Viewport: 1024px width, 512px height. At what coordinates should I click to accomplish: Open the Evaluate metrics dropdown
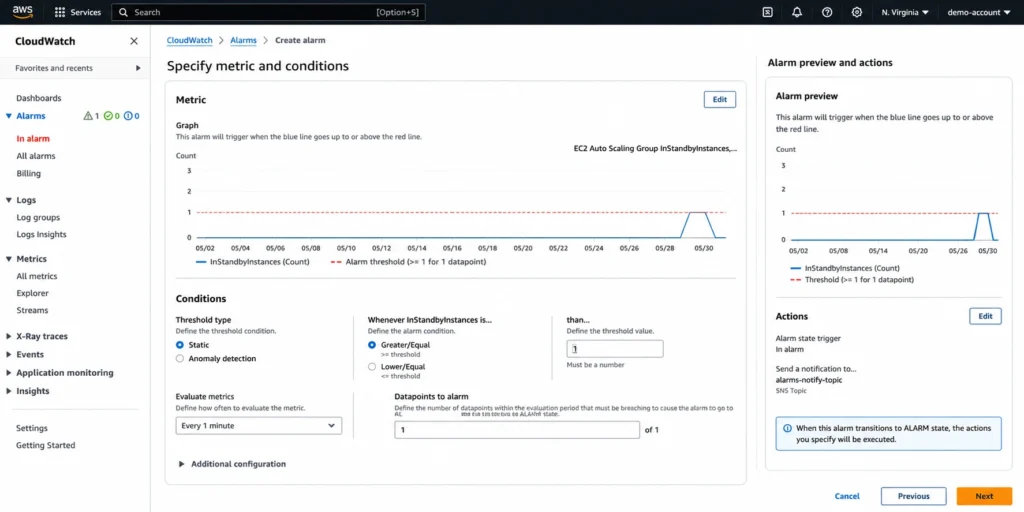(259, 426)
